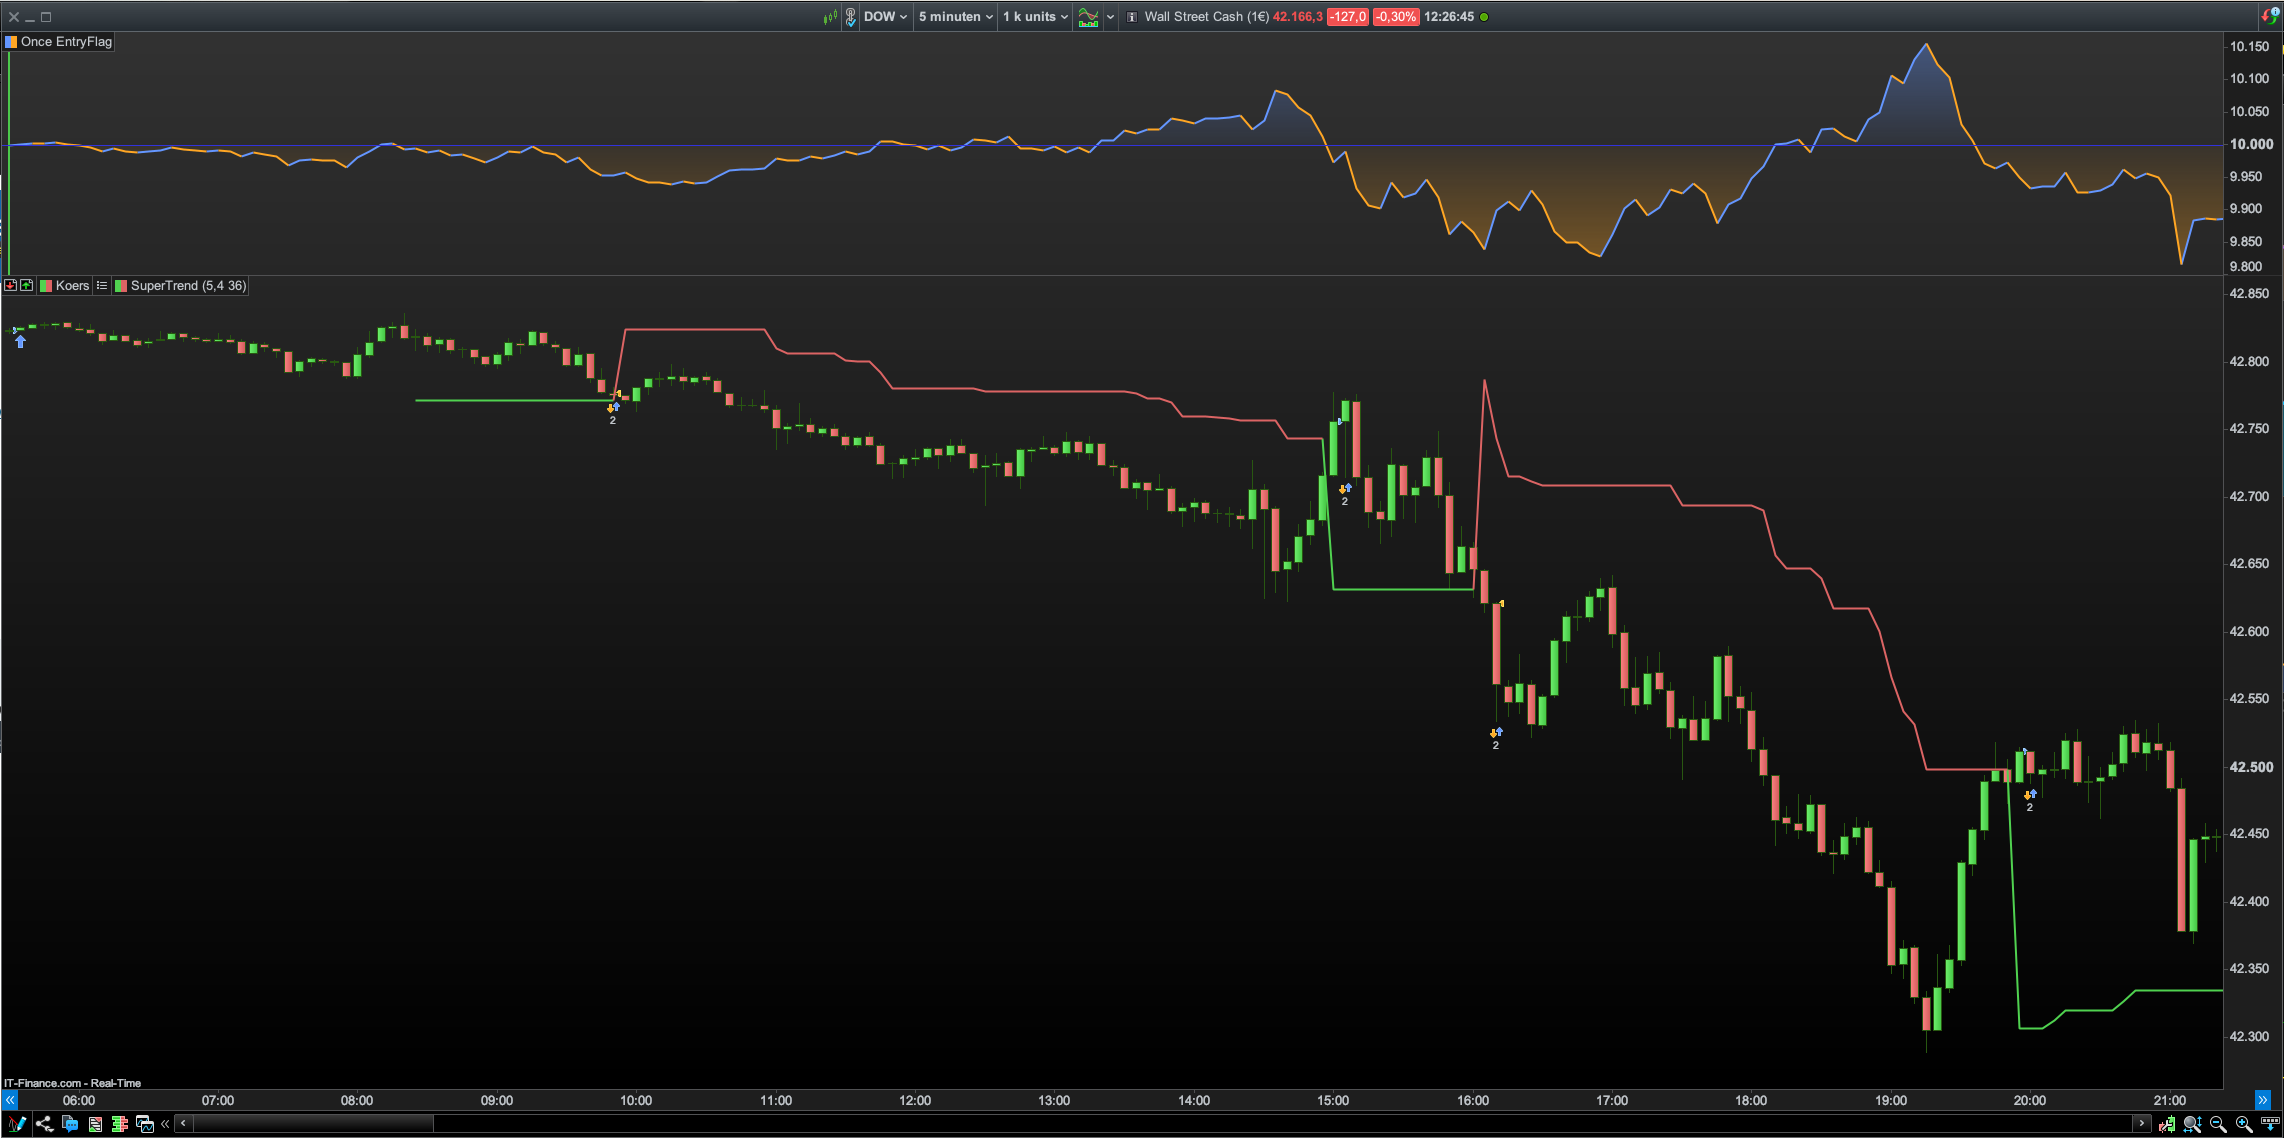Click the Koers price color swatch

[x=46, y=286]
